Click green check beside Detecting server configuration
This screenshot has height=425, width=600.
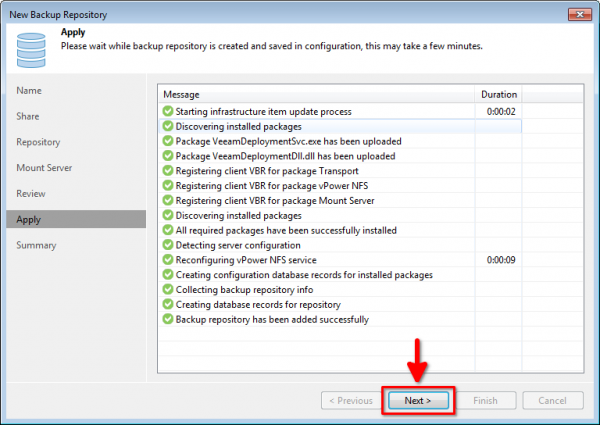(x=167, y=245)
